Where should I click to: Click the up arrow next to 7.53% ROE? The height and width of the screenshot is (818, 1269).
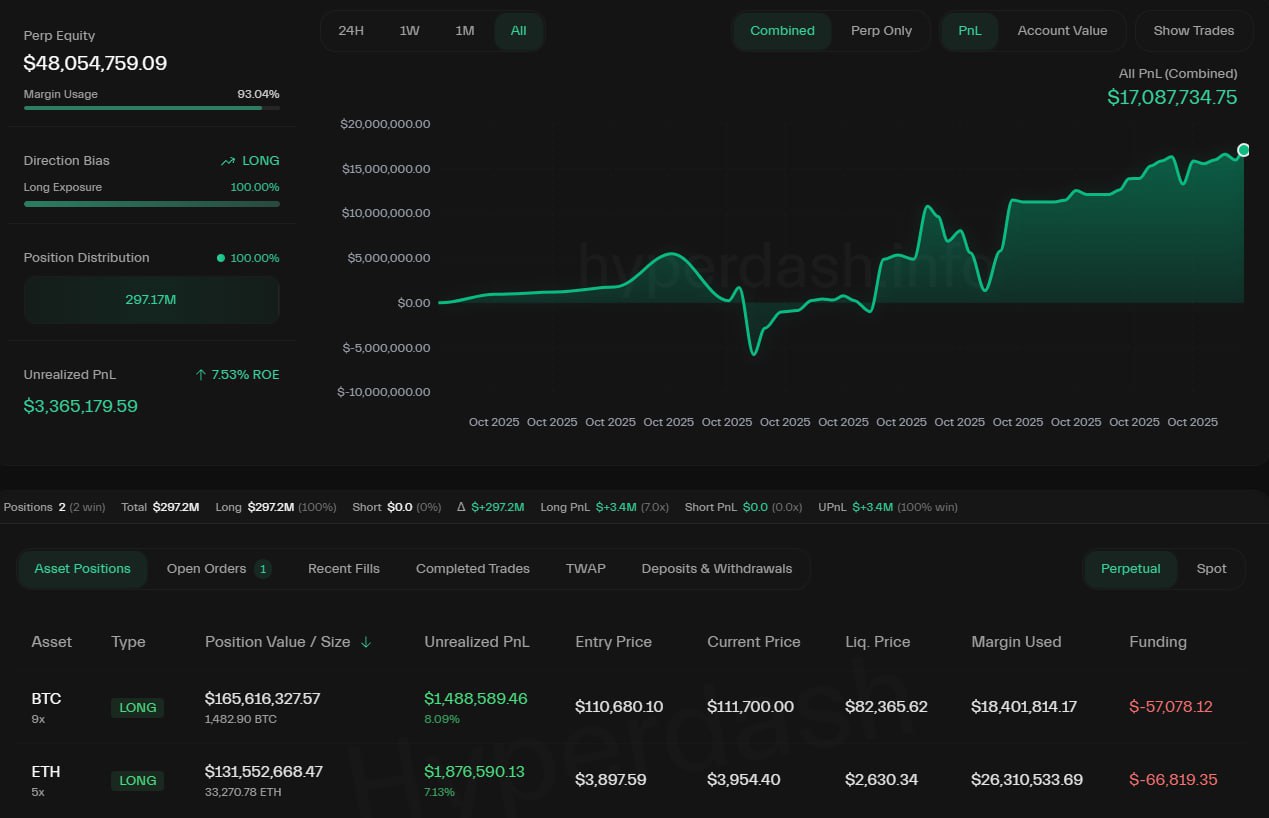pyautogui.click(x=201, y=375)
